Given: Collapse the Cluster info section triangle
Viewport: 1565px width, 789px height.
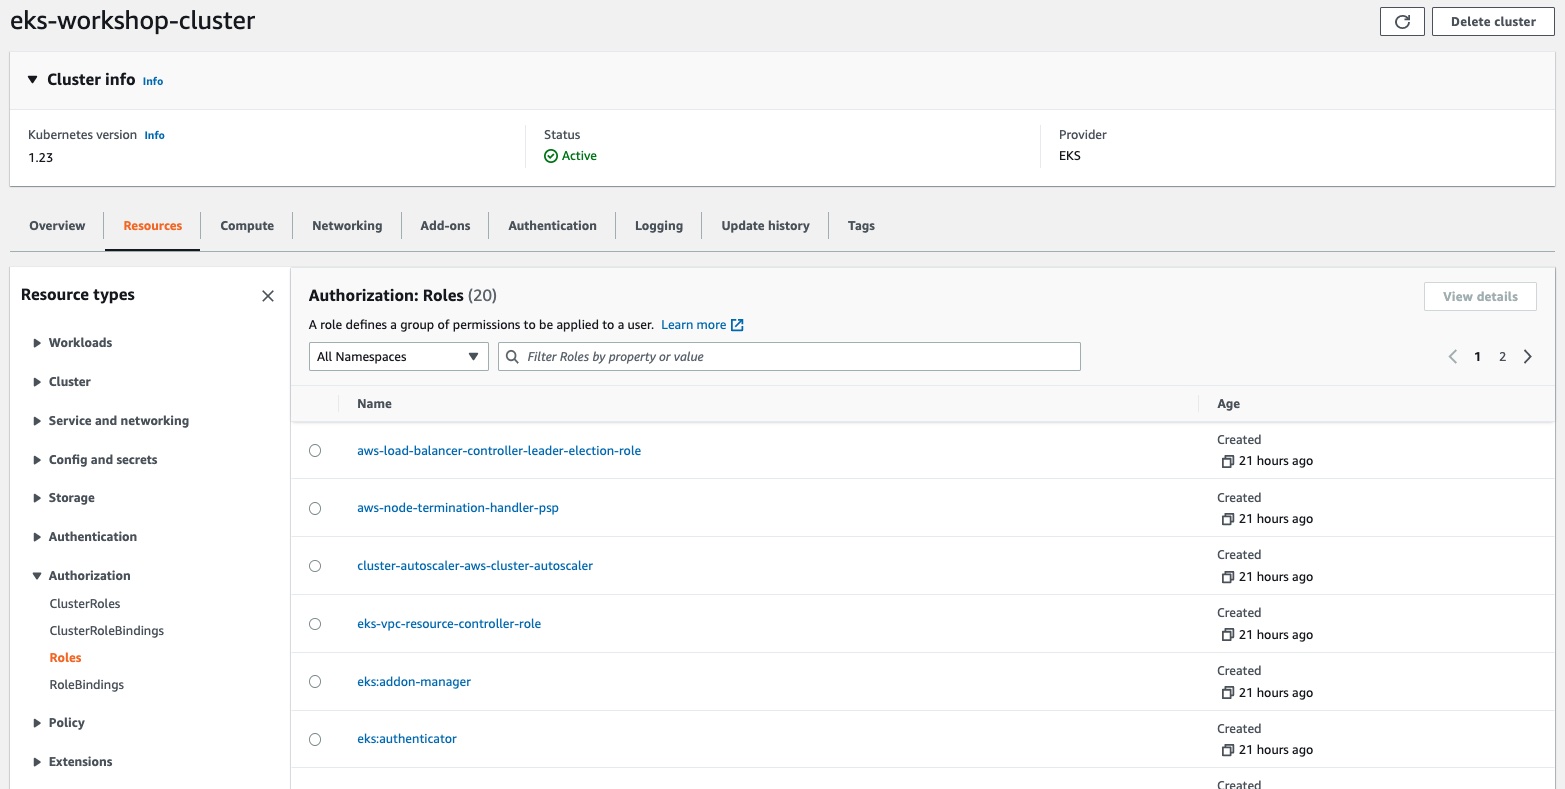Looking at the screenshot, I should (32, 80).
